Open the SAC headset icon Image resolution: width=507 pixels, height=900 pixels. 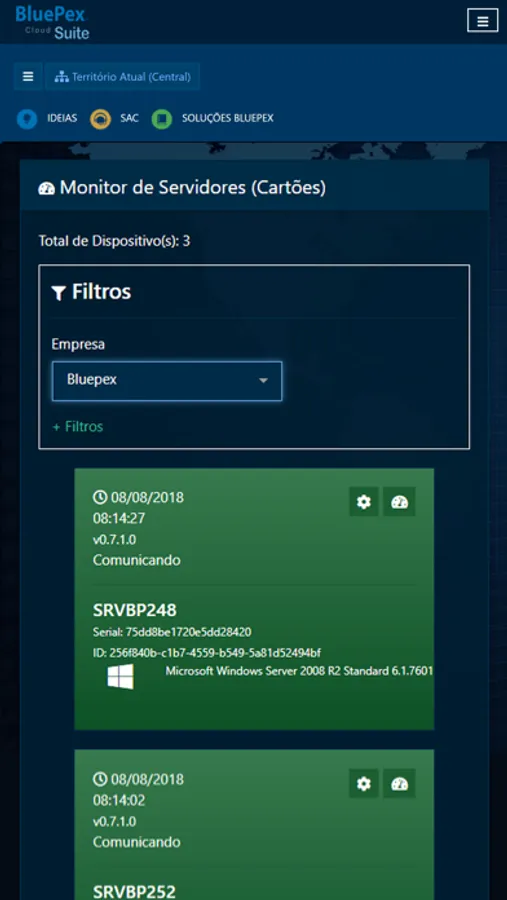100,119
